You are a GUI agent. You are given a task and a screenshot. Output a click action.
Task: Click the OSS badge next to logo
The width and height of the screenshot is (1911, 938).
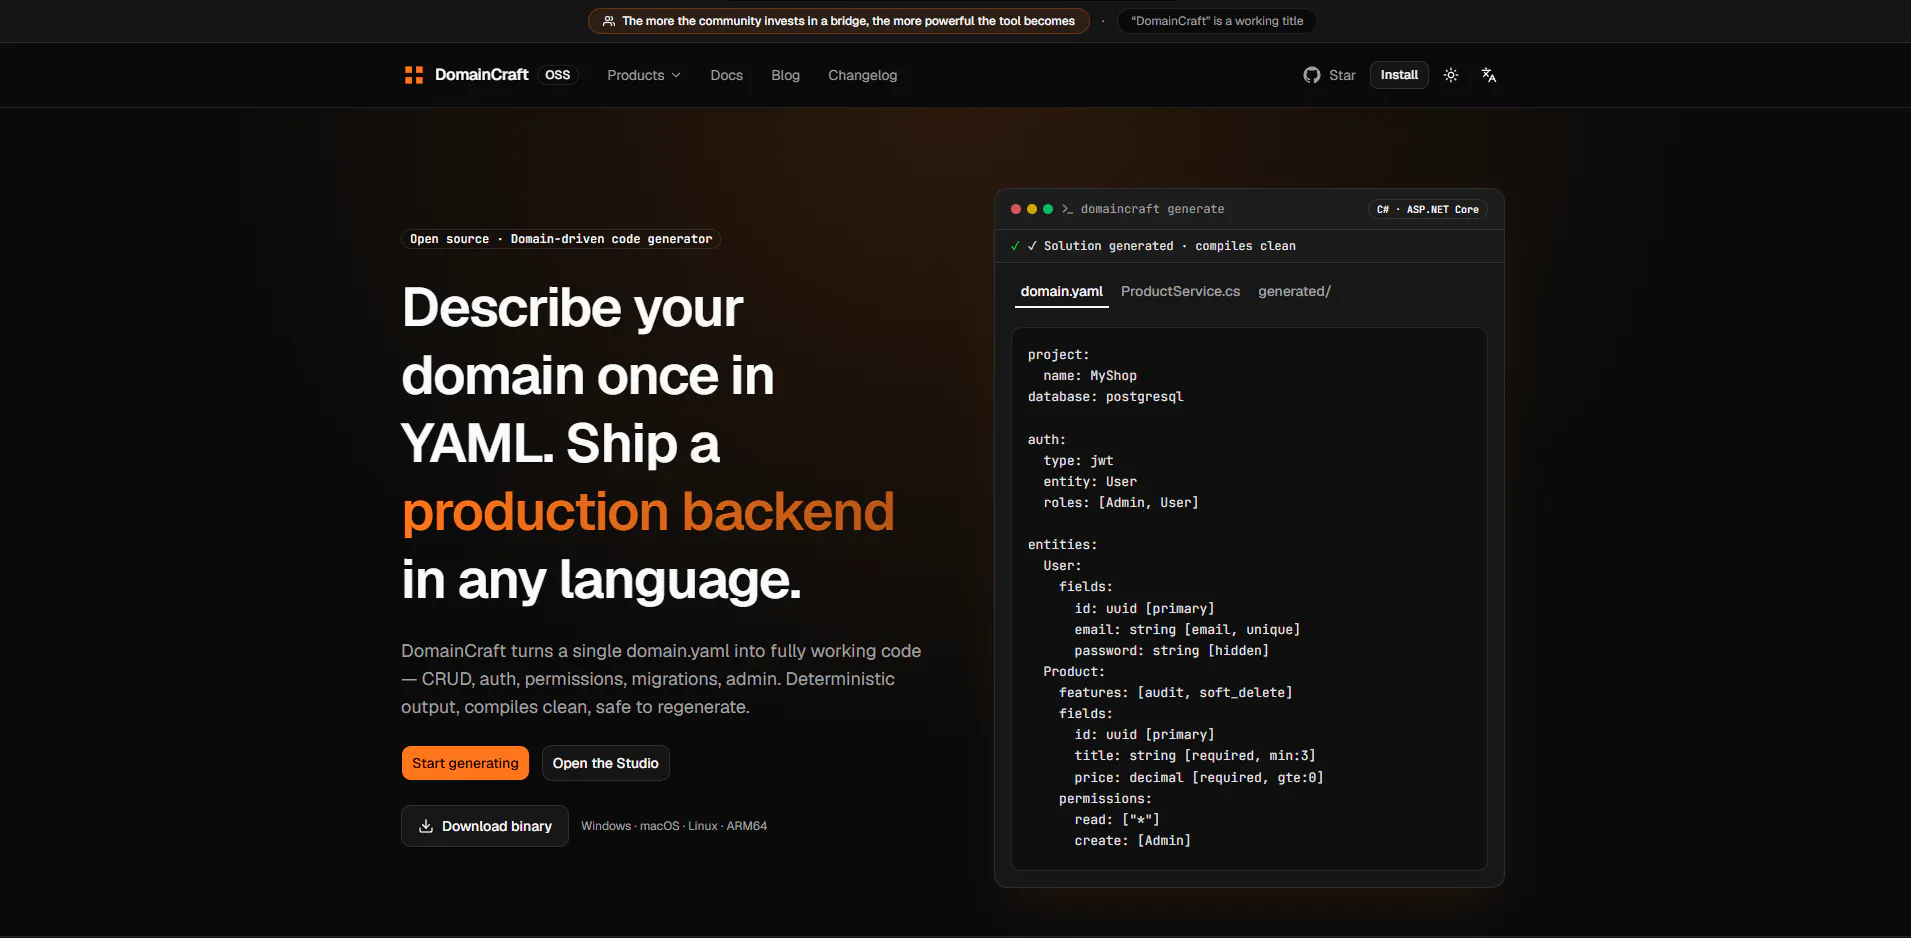[x=558, y=75]
